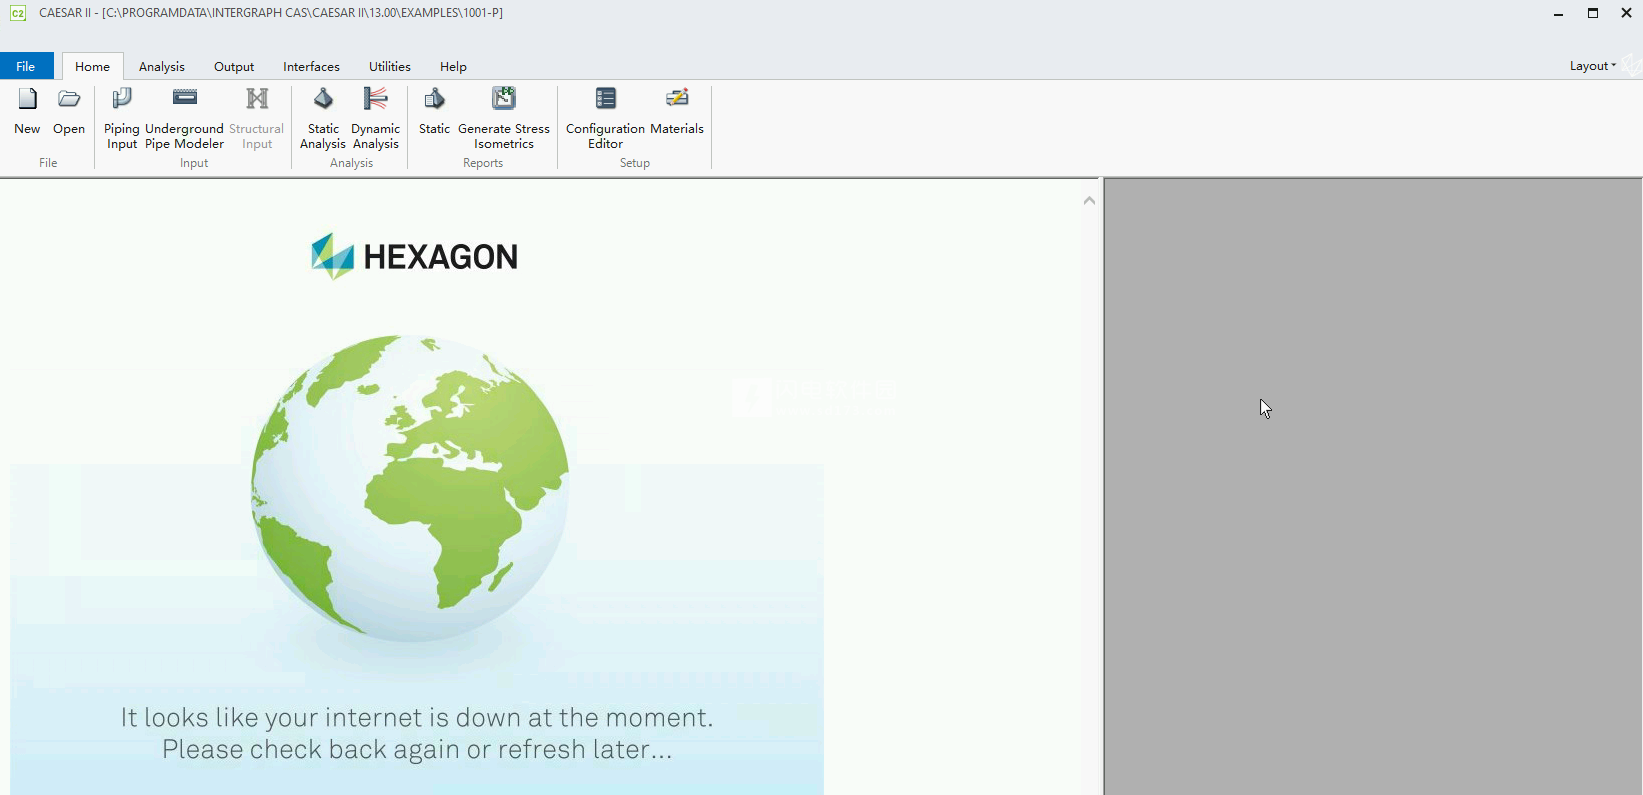This screenshot has width=1643, height=795.
Task: Switch to the Home ribbon tab
Action: click(x=93, y=66)
